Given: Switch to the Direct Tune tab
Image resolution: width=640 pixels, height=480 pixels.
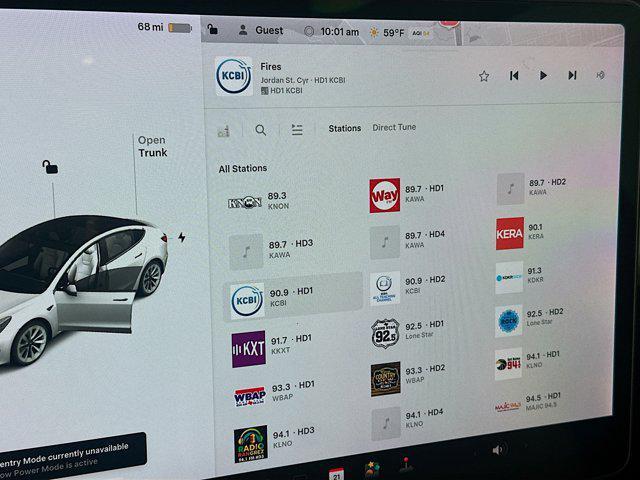Looking at the screenshot, I should [x=394, y=127].
